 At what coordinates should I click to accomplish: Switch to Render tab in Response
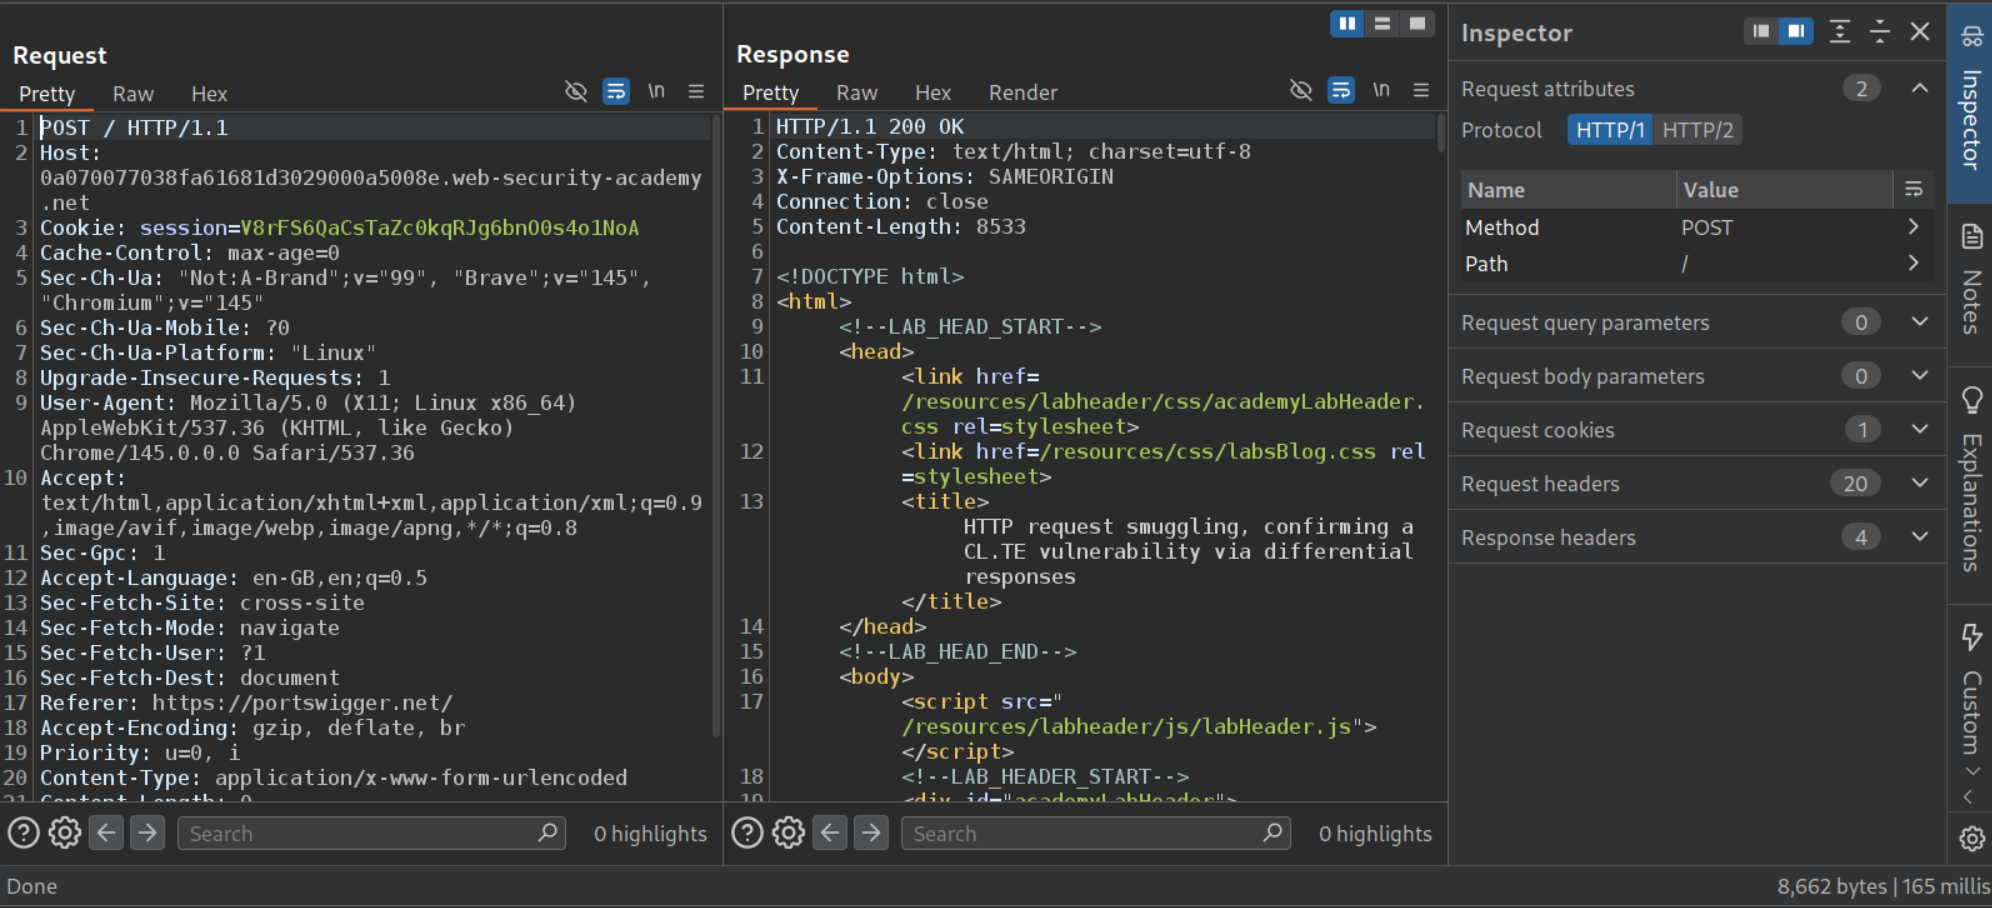point(1022,93)
